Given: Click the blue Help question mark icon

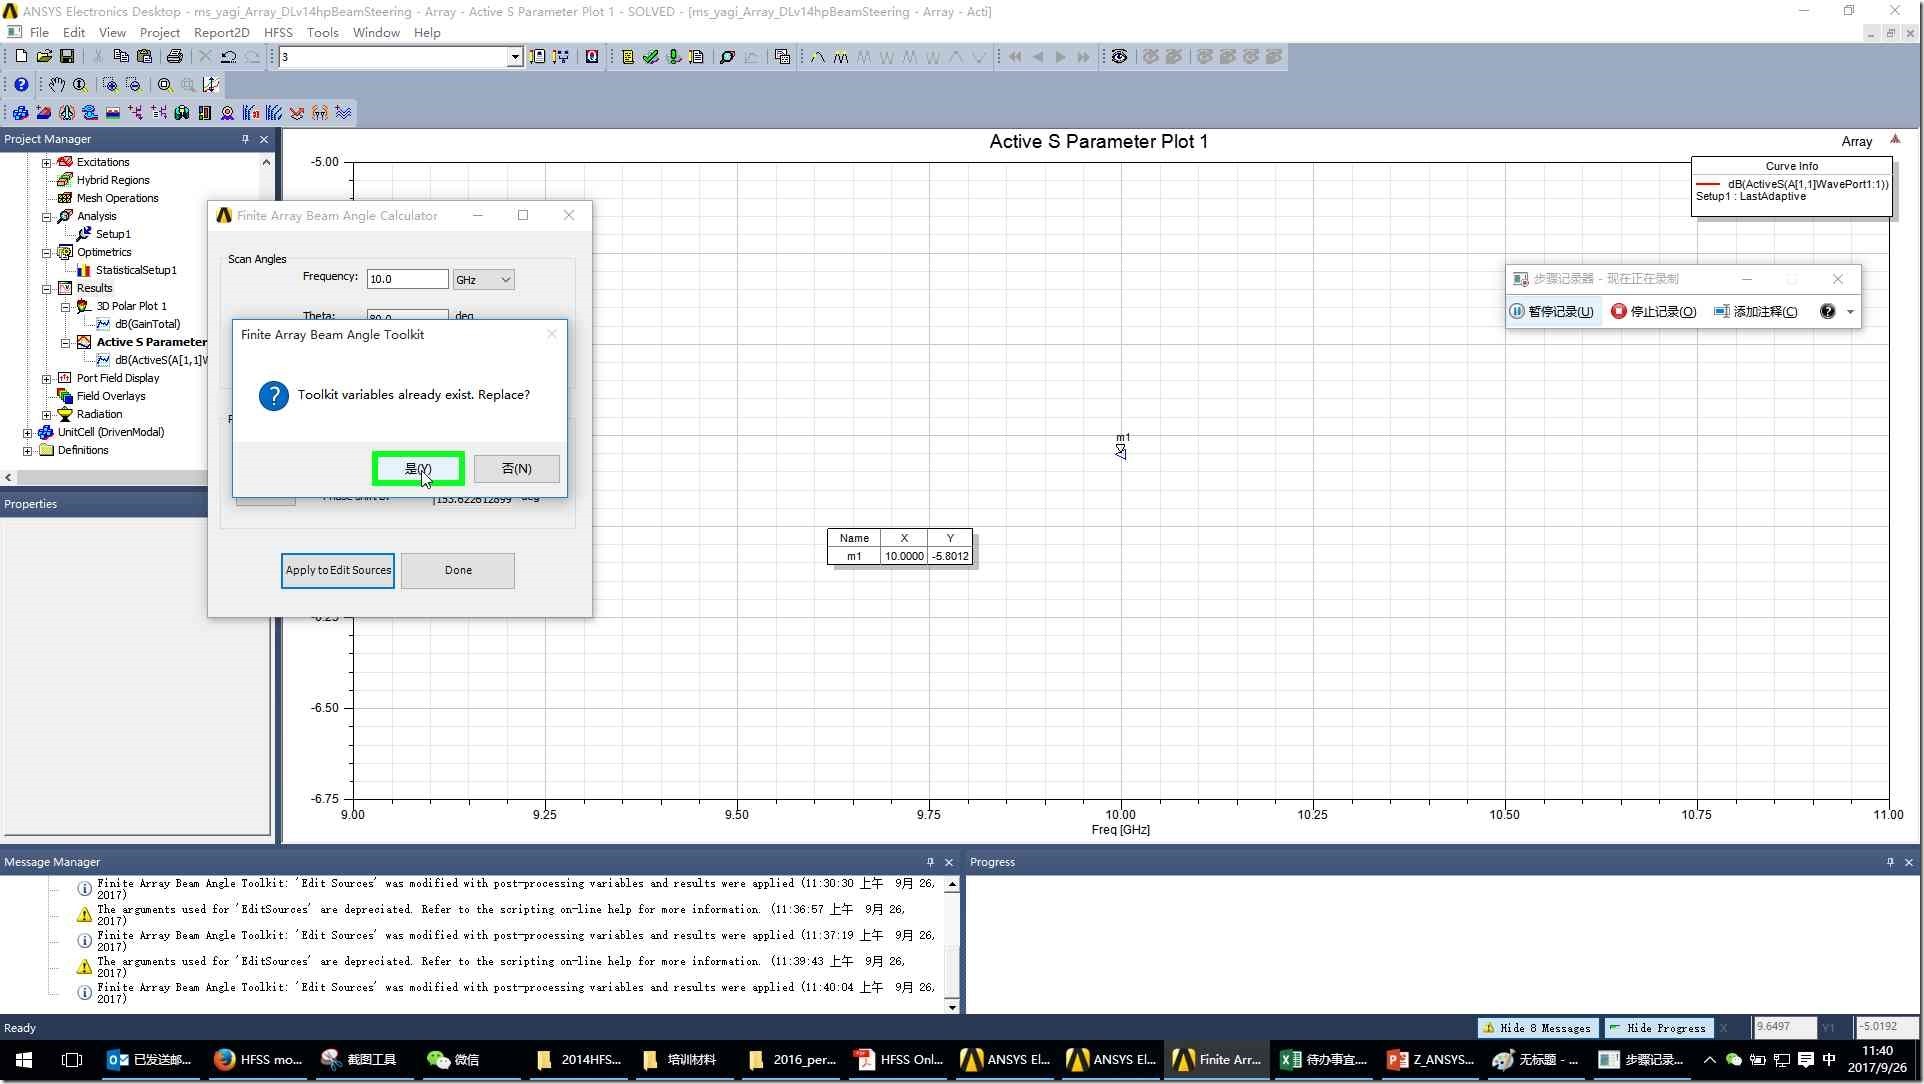Looking at the screenshot, I should 20,85.
